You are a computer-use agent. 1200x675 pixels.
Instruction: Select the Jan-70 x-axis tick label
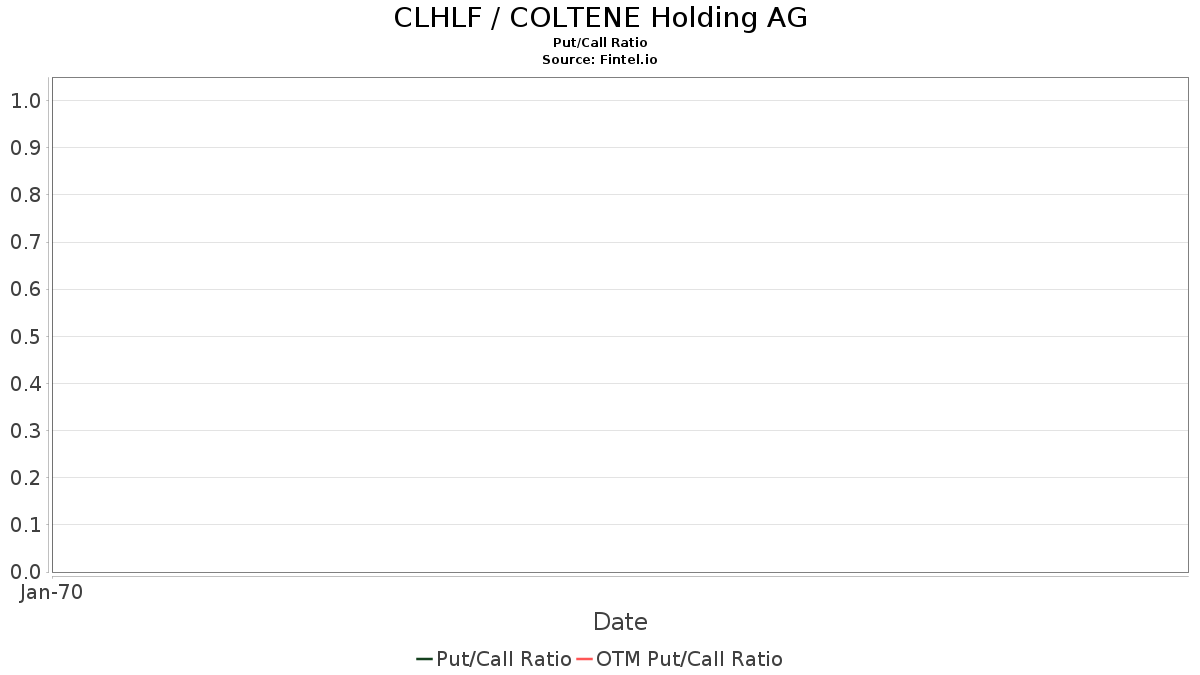51,592
